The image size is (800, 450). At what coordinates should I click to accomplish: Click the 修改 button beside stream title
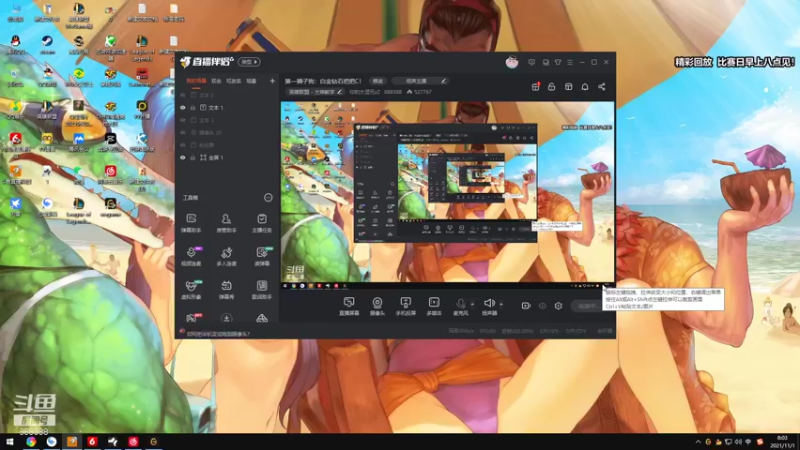pos(378,81)
